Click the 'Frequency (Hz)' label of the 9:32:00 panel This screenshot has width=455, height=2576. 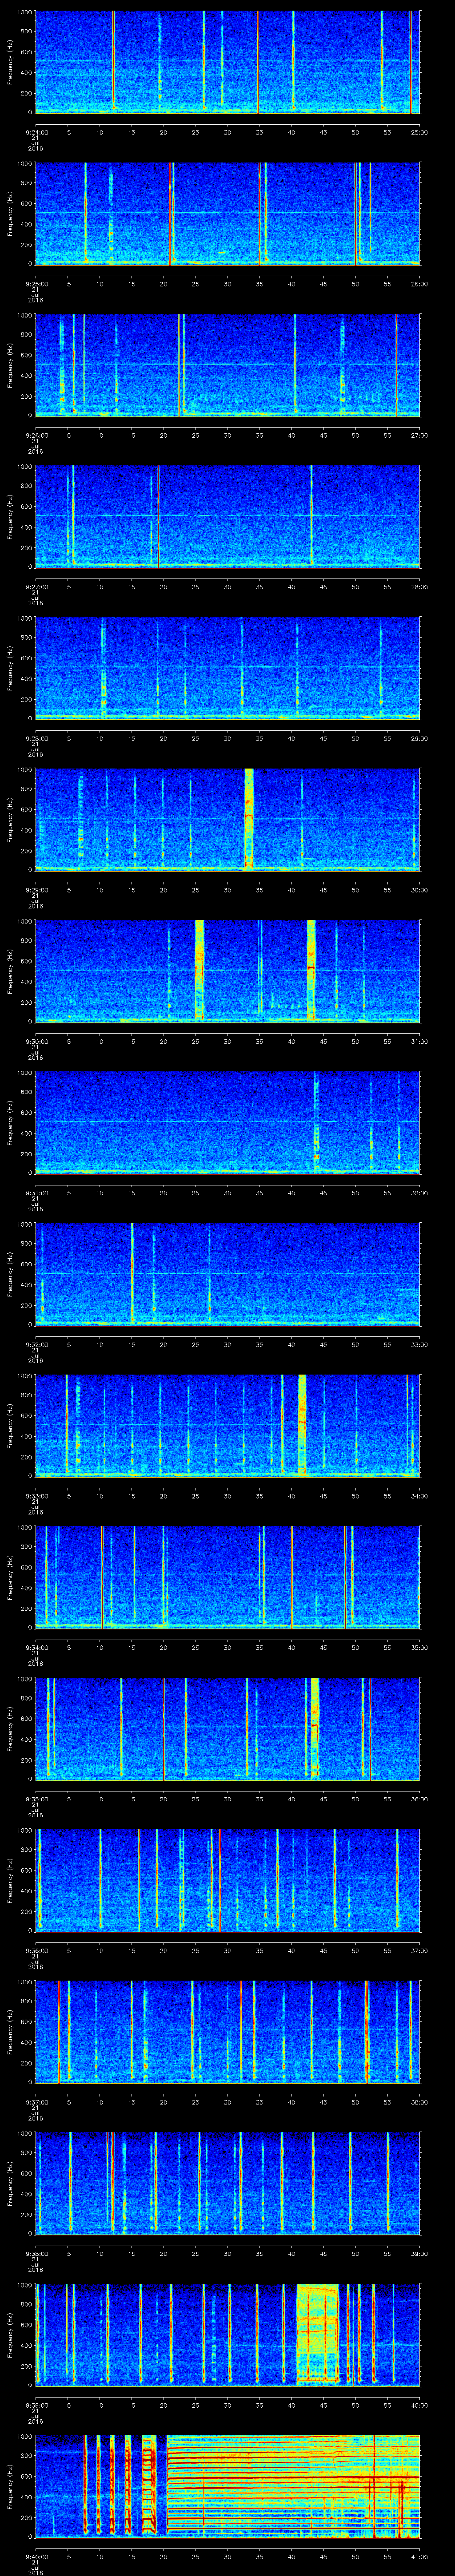10,1274
